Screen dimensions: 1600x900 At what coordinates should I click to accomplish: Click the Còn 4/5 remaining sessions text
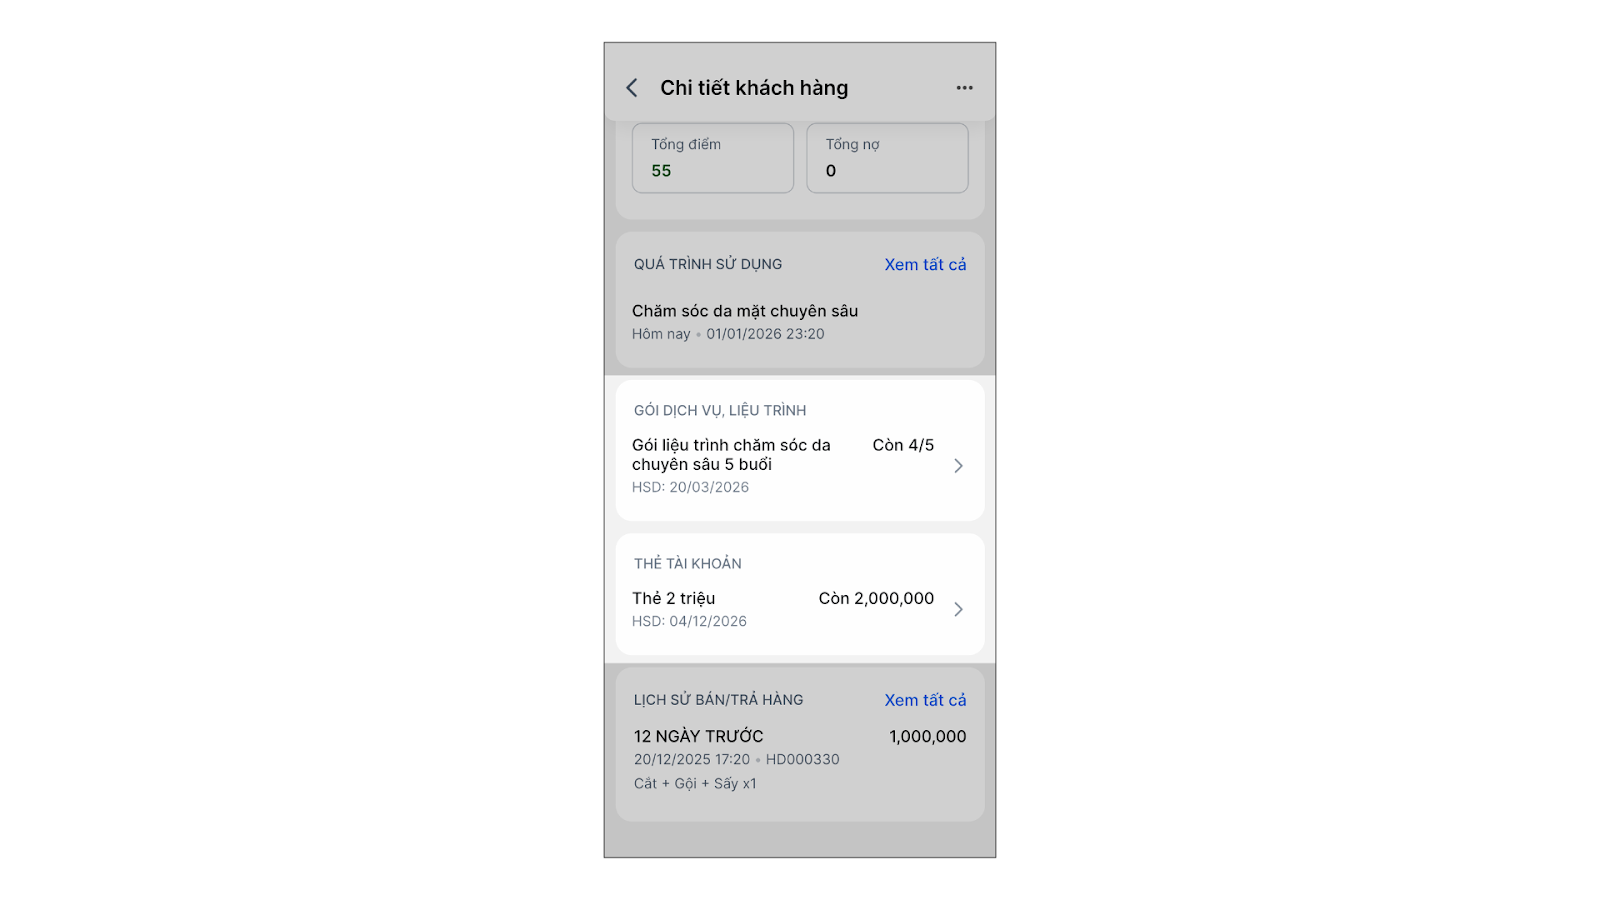[903, 445]
